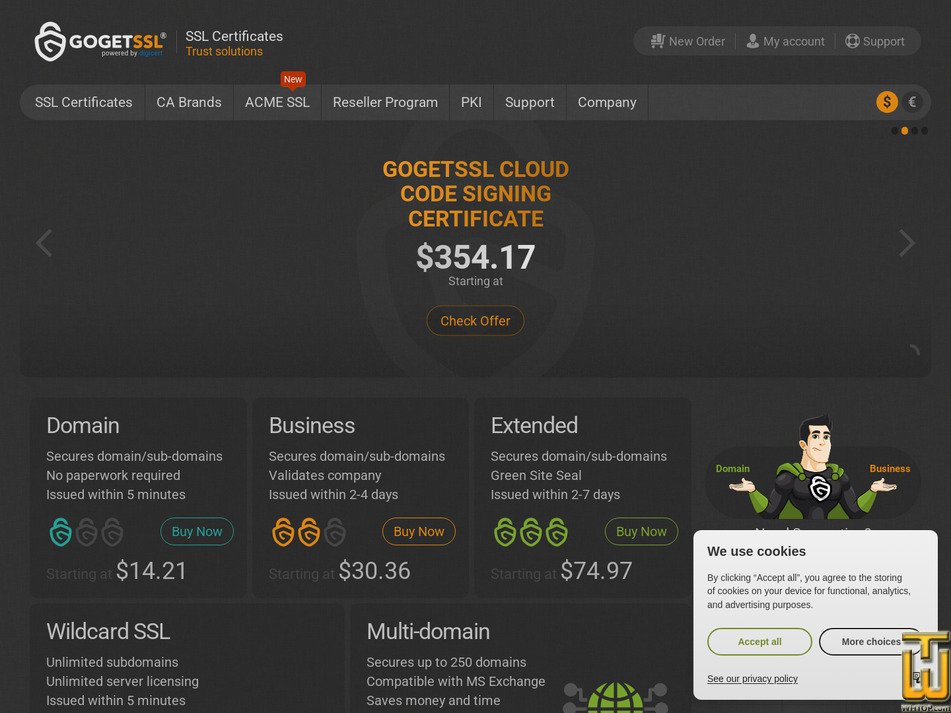Advance the slideshow with the right arrow
Screen dimensions: 951x713
coord(906,243)
